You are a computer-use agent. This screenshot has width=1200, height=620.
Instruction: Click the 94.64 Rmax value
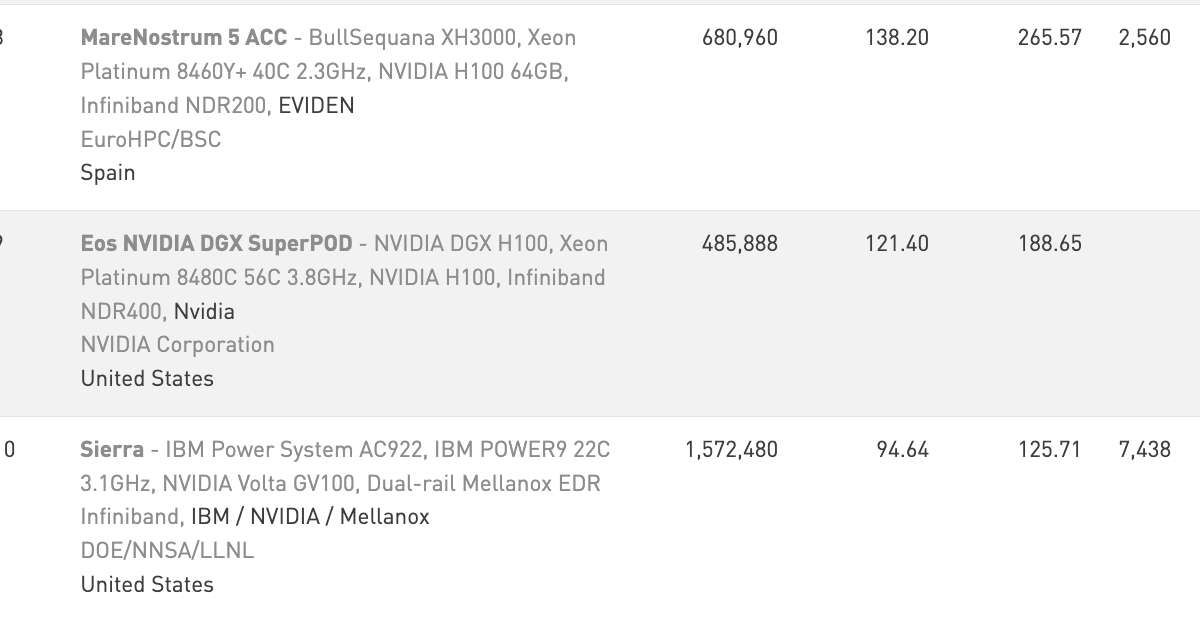(x=903, y=450)
